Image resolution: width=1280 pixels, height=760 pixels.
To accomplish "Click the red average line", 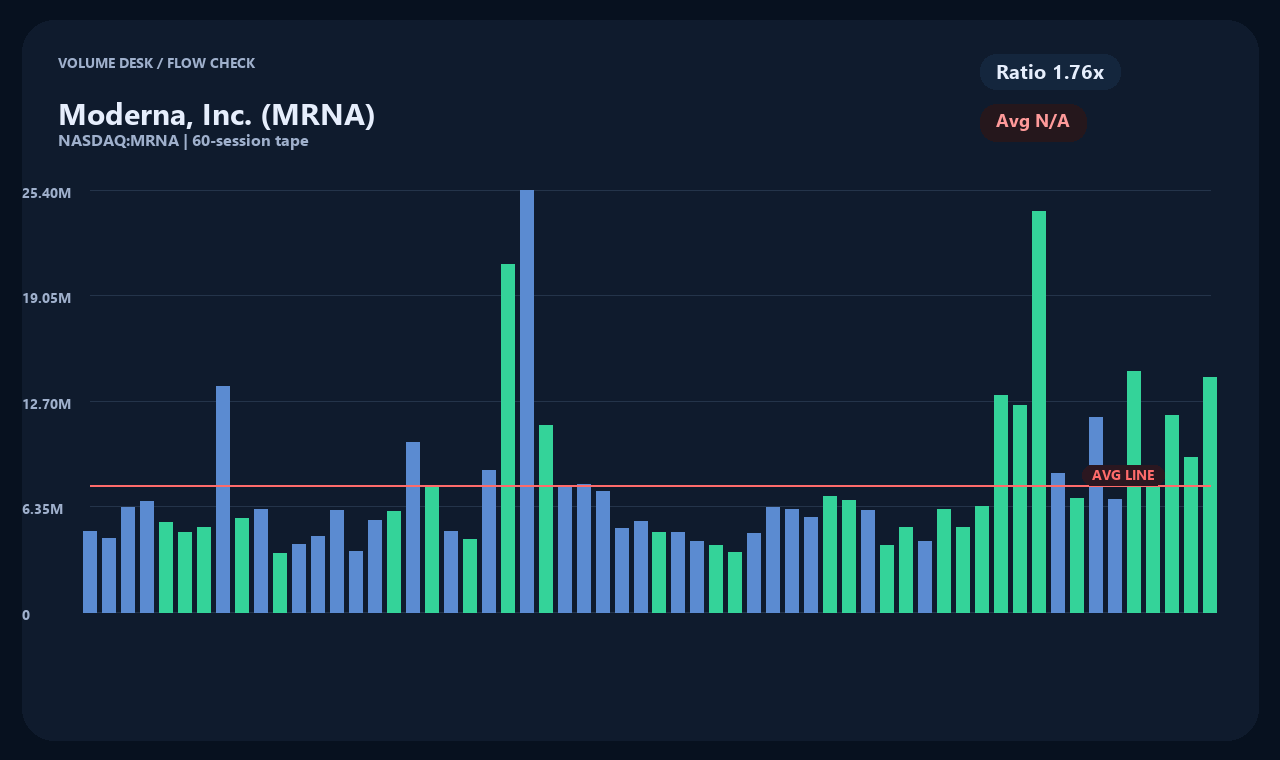I will click(650, 486).
